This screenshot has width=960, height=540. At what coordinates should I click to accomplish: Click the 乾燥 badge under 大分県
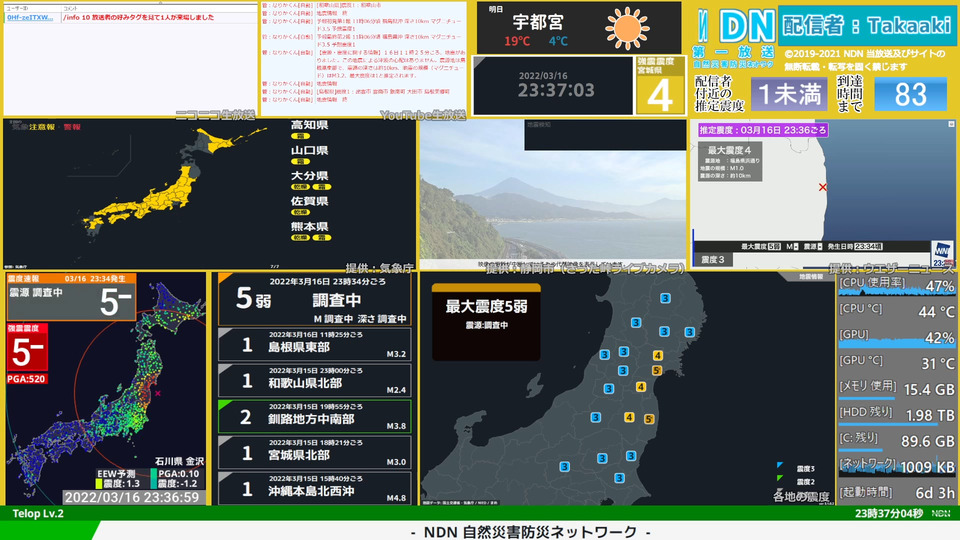[x=300, y=187]
